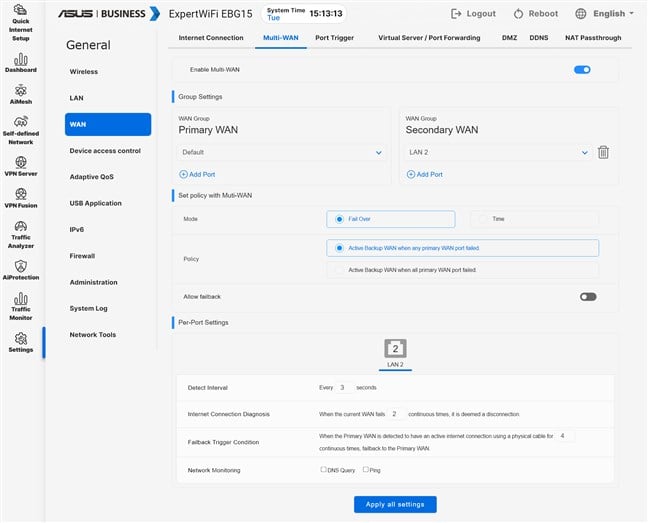Open Quick Internet Setup in sidebar
The height and width of the screenshot is (523, 648).
pos(20,23)
